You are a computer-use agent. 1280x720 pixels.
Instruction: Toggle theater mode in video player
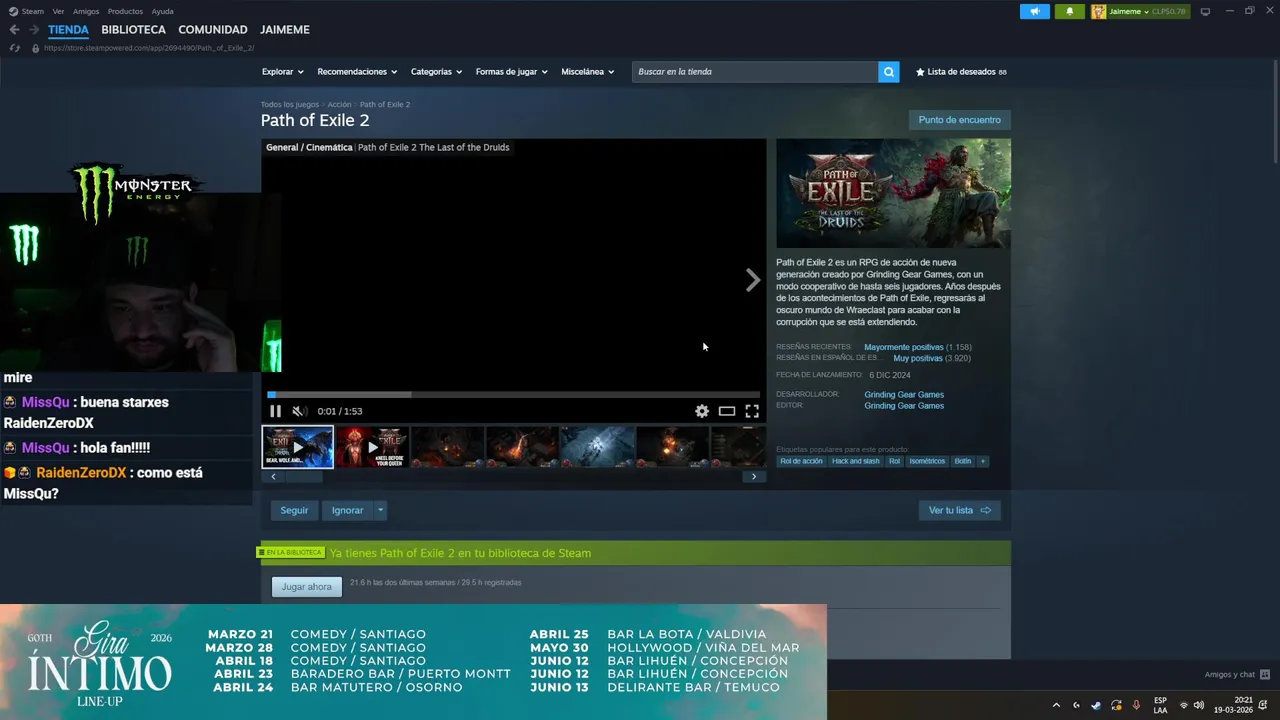[727, 411]
